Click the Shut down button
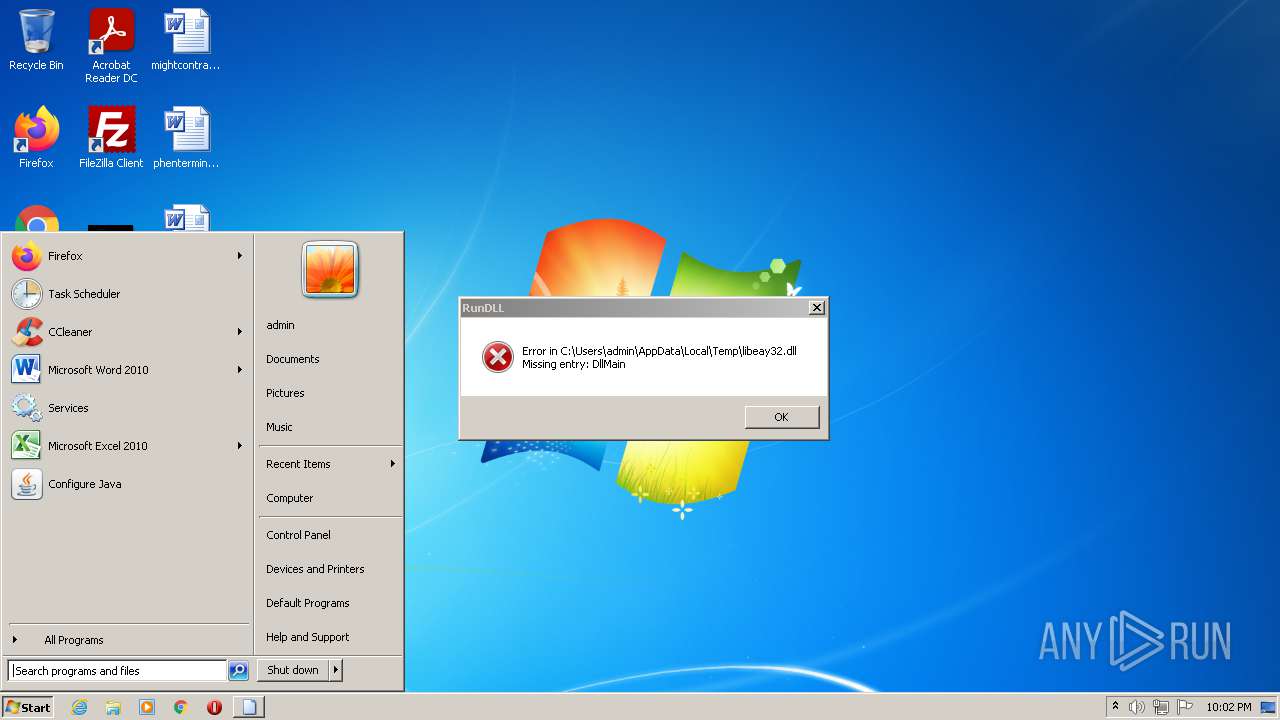Image resolution: width=1280 pixels, height=720 pixels. click(x=293, y=670)
